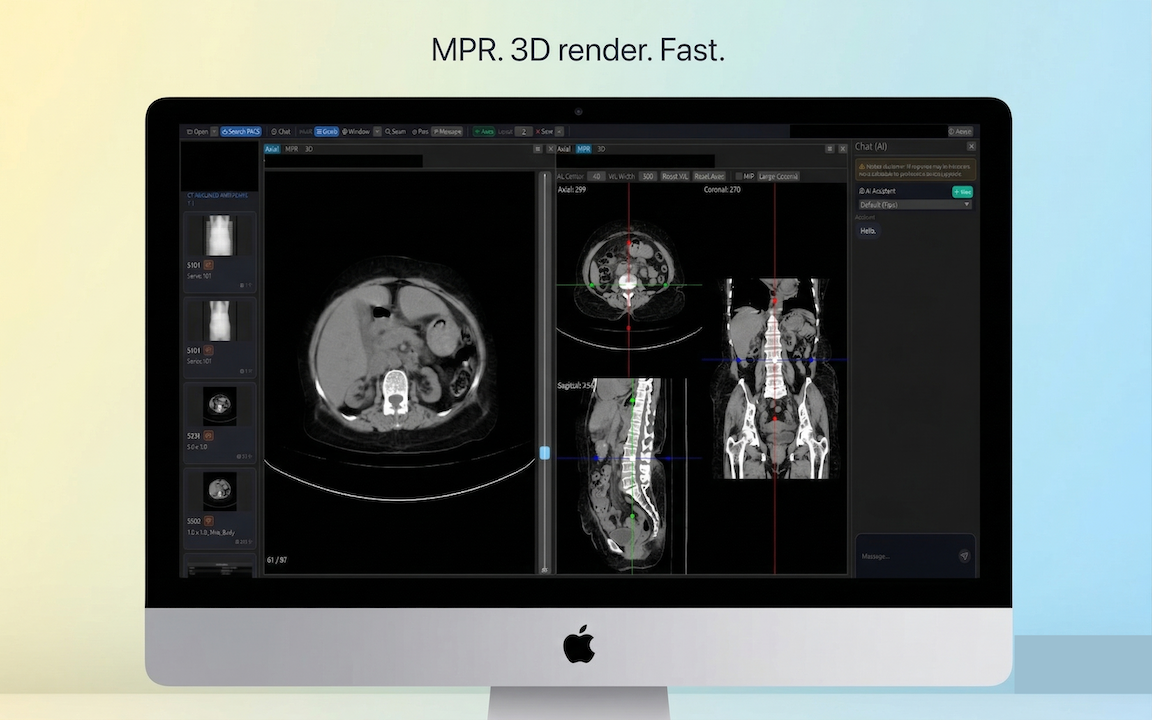This screenshot has width=1152, height=720.
Task: Open the Measure tool
Action: point(447,131)
